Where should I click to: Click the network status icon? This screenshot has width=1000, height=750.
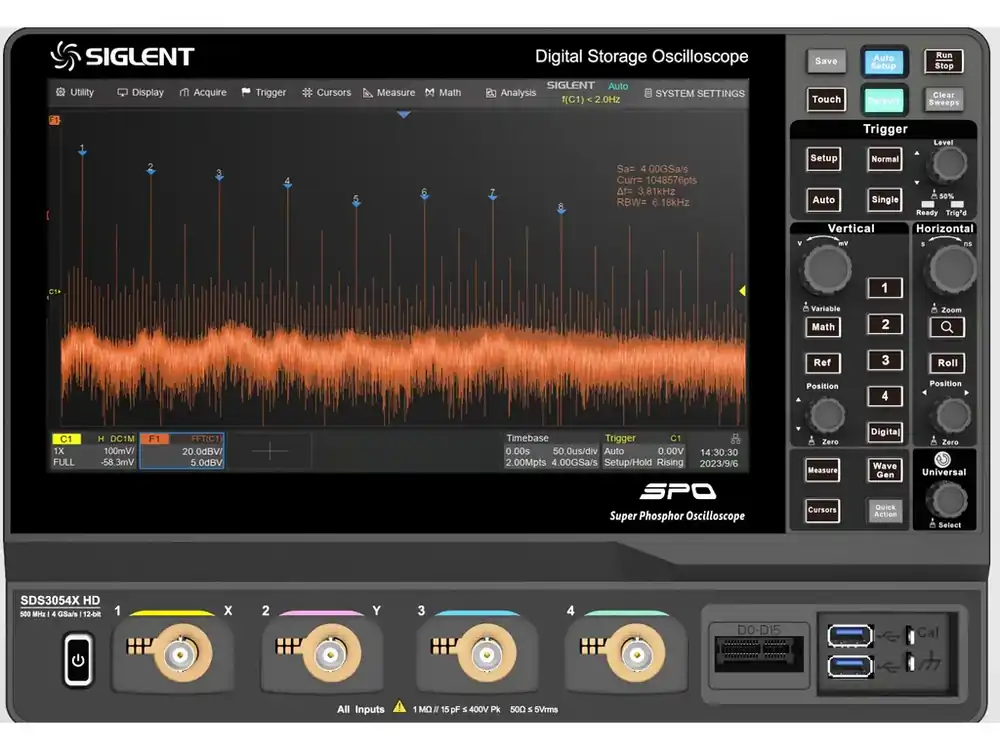tap(735, 439)
